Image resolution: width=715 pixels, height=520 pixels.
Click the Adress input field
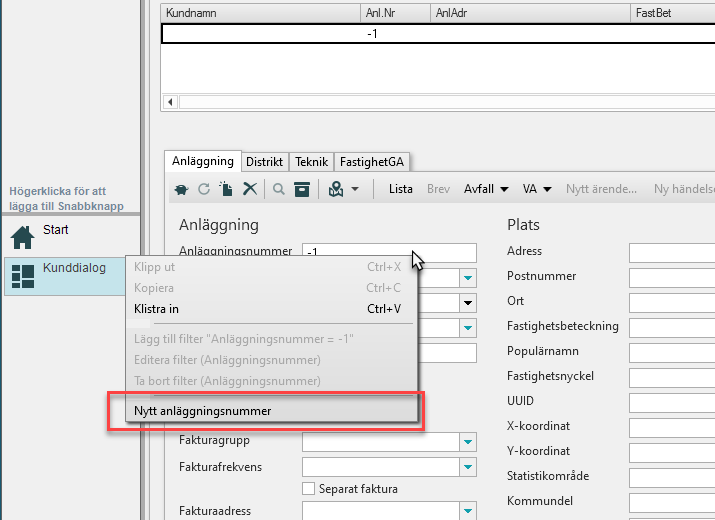(671, 252)
